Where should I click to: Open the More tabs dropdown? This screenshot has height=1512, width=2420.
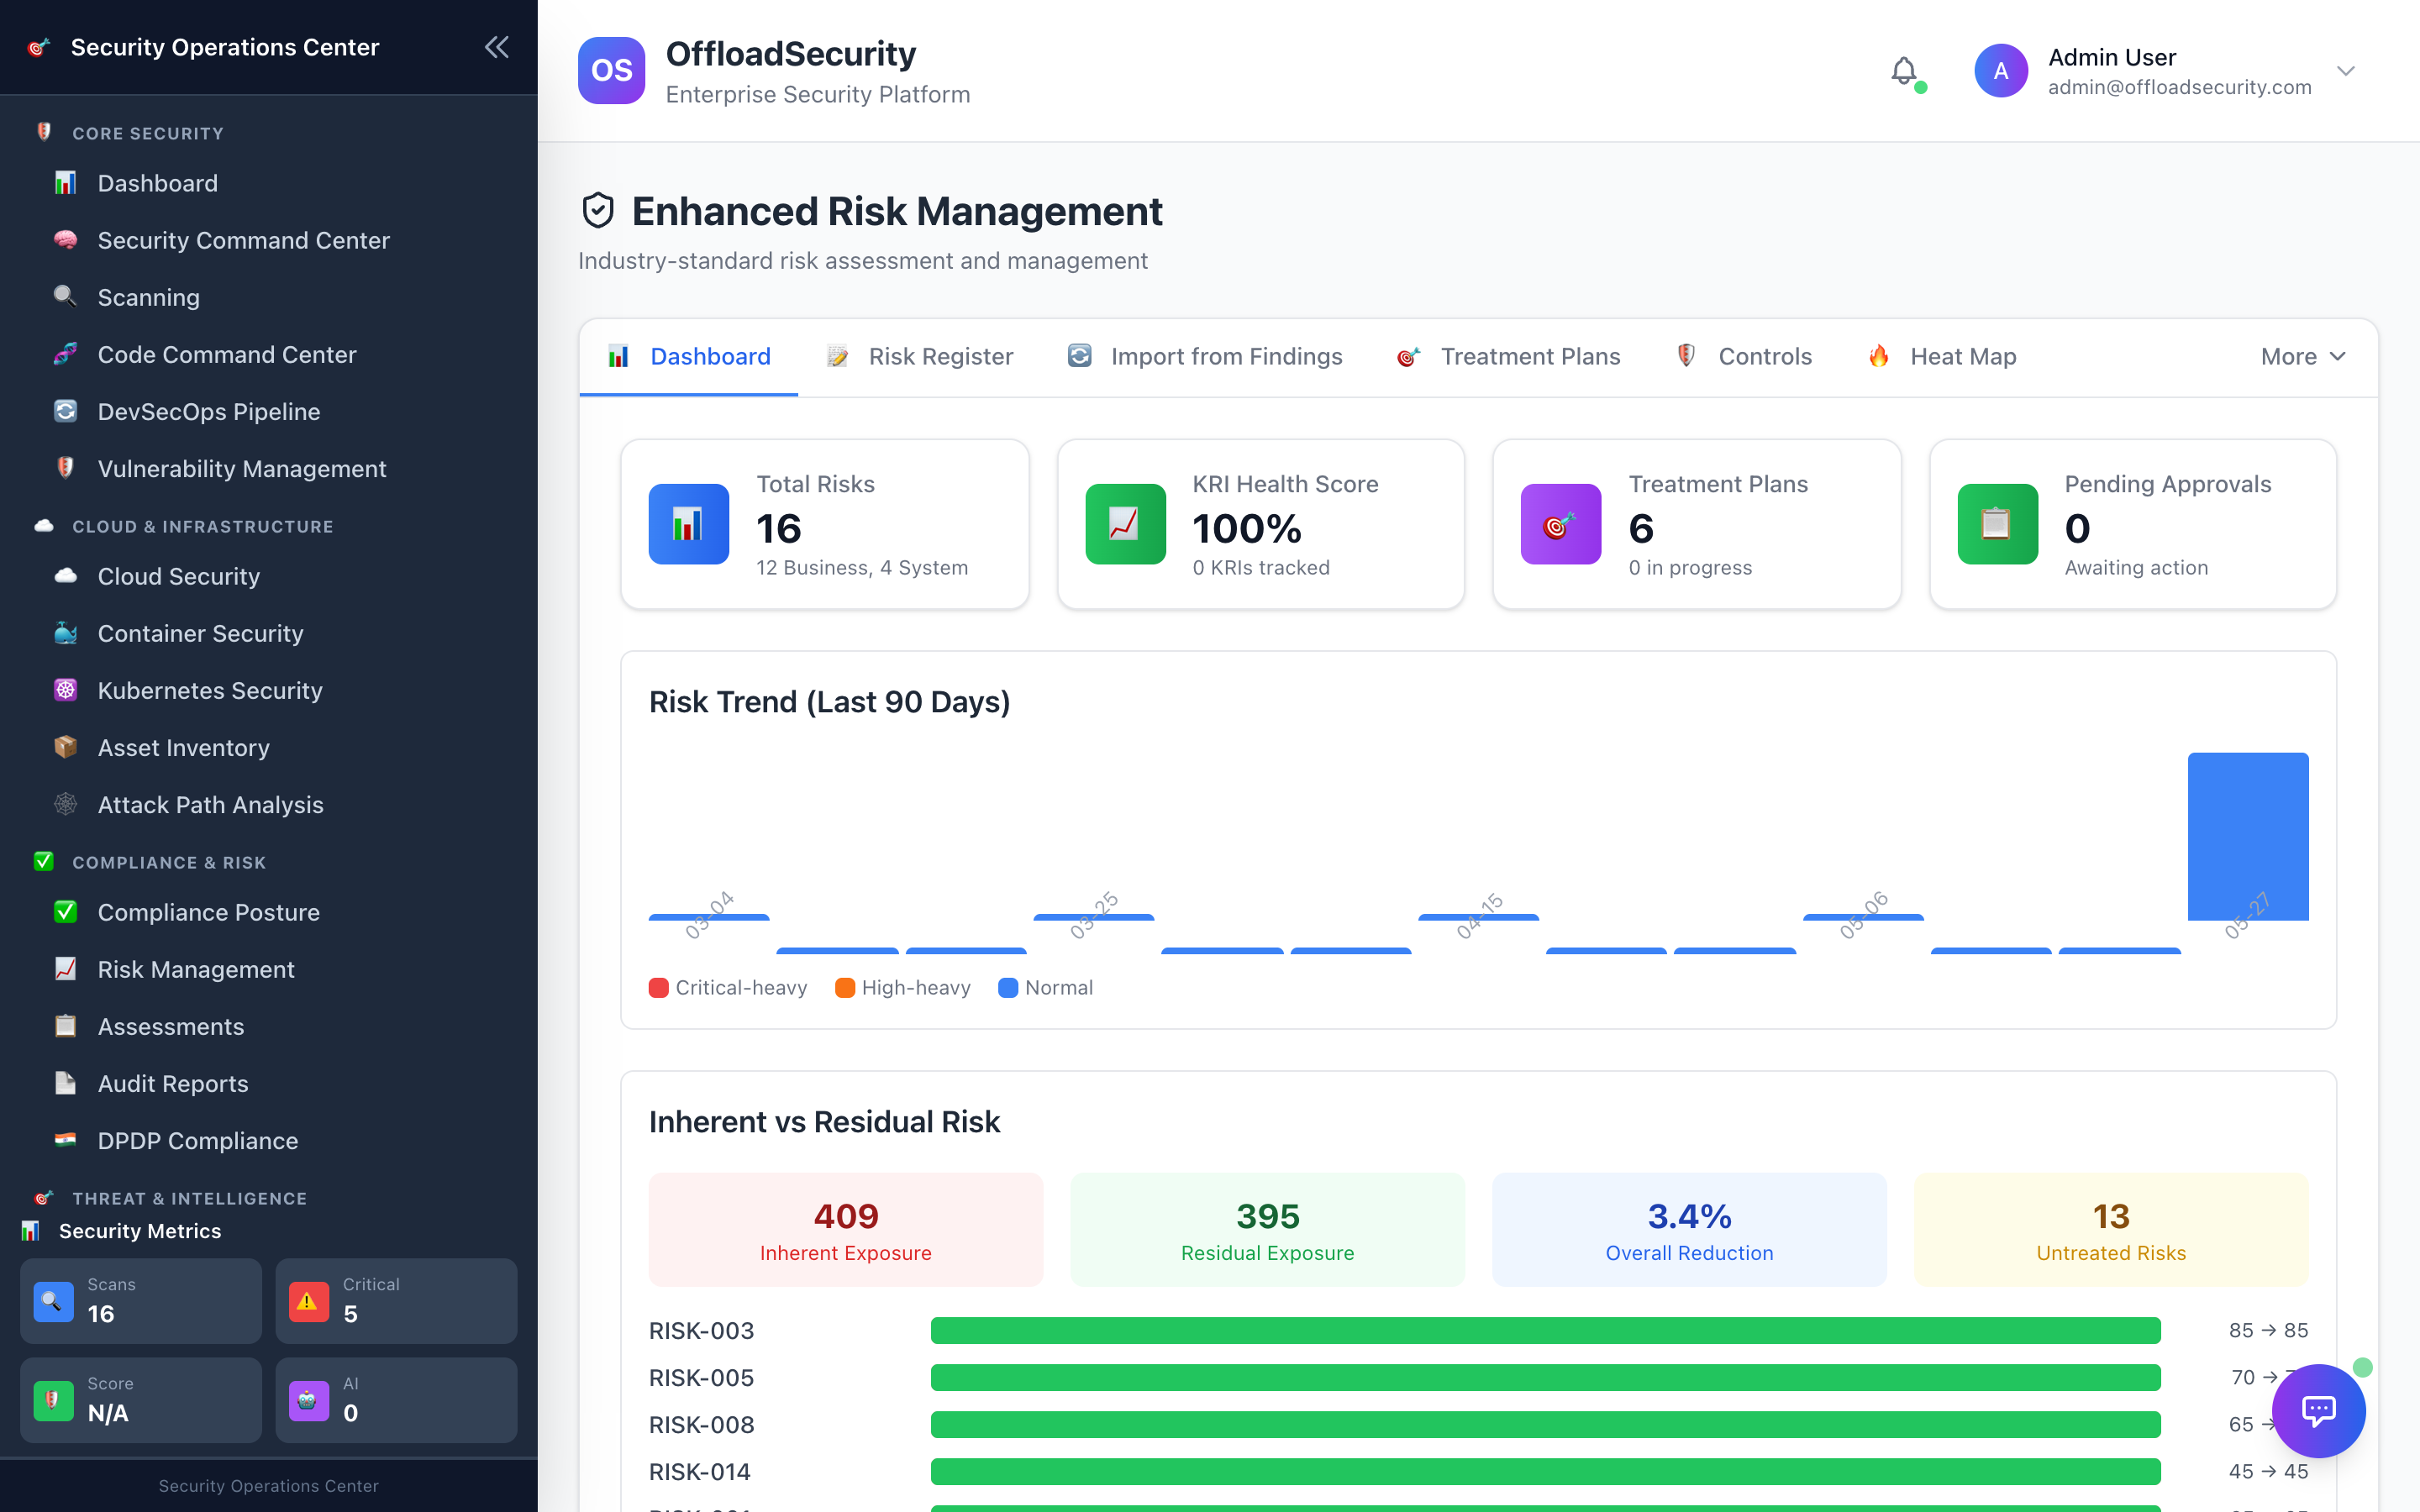[x=2303, y=357]
